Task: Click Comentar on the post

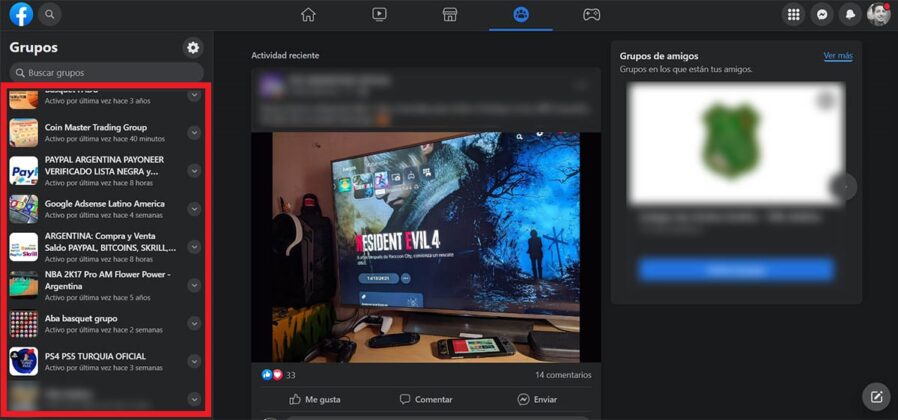Action: click(426, 399)
